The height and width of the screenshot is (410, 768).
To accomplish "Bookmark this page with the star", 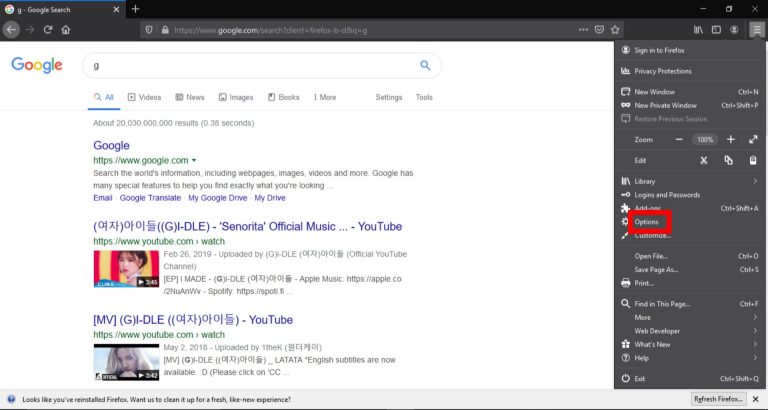I will pos(615,30).
